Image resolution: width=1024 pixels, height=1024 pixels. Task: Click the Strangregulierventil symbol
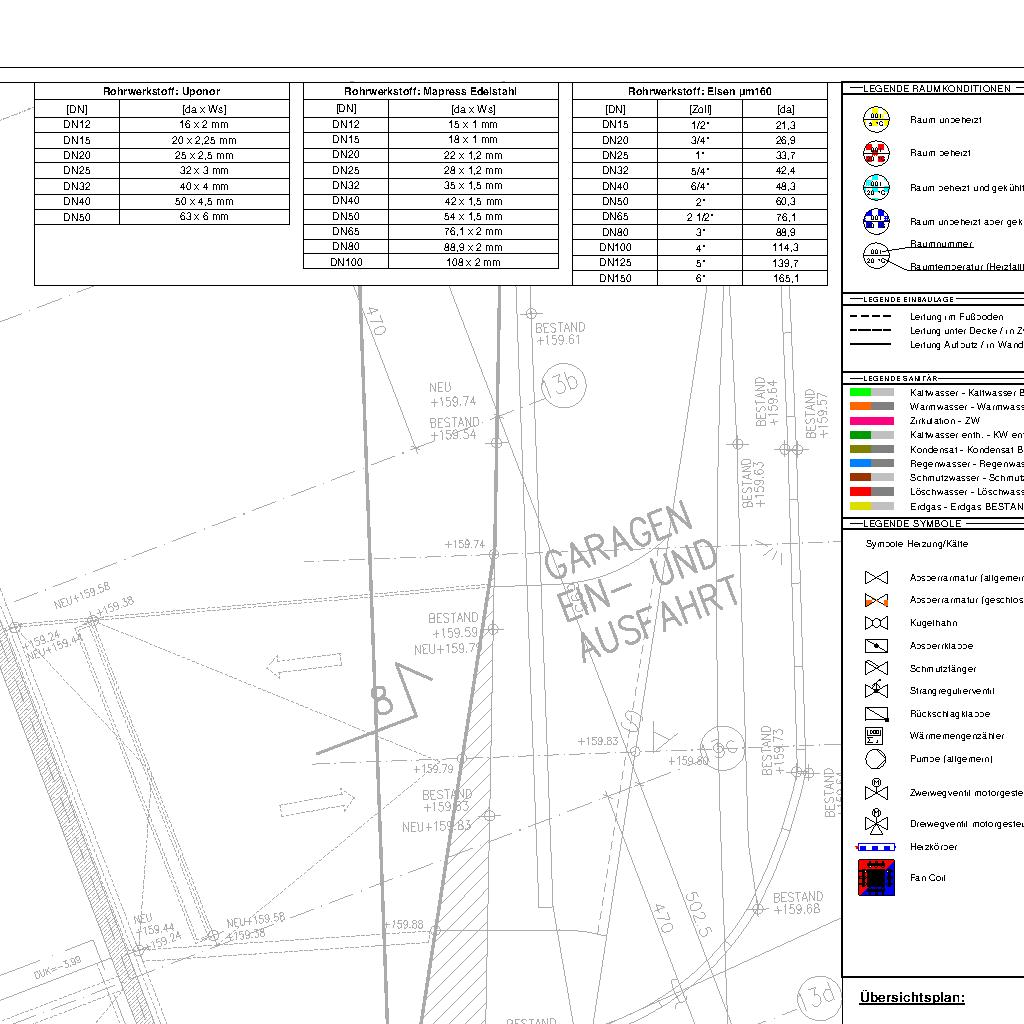click(876, 690)
